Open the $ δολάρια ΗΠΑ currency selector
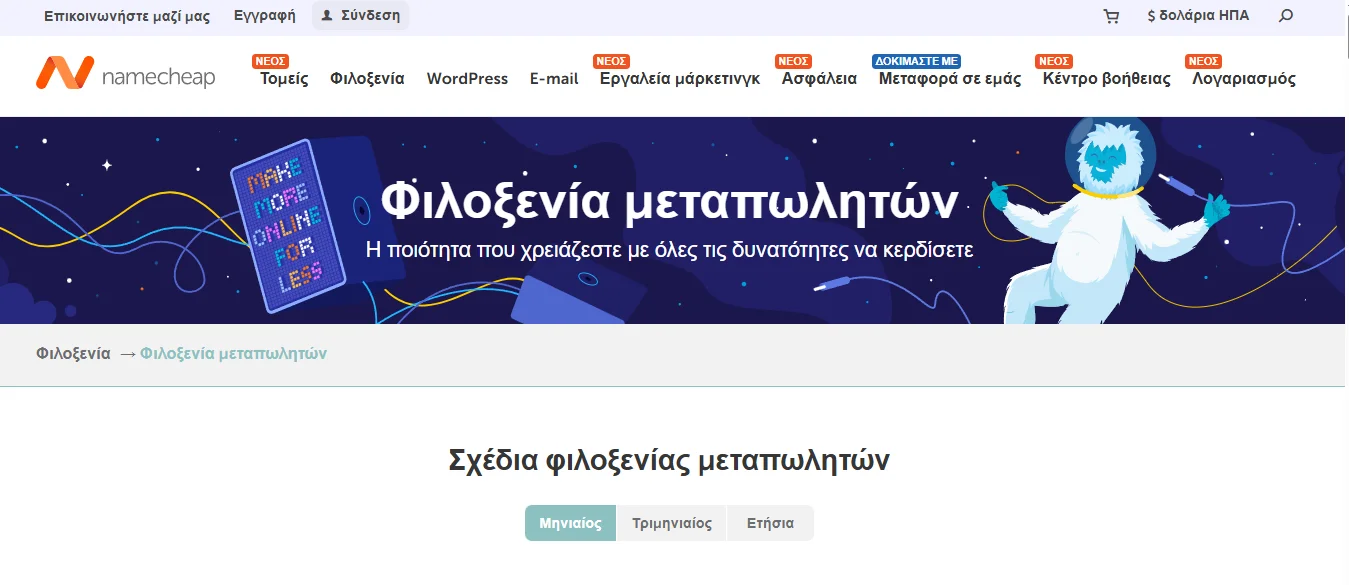 1198,16
